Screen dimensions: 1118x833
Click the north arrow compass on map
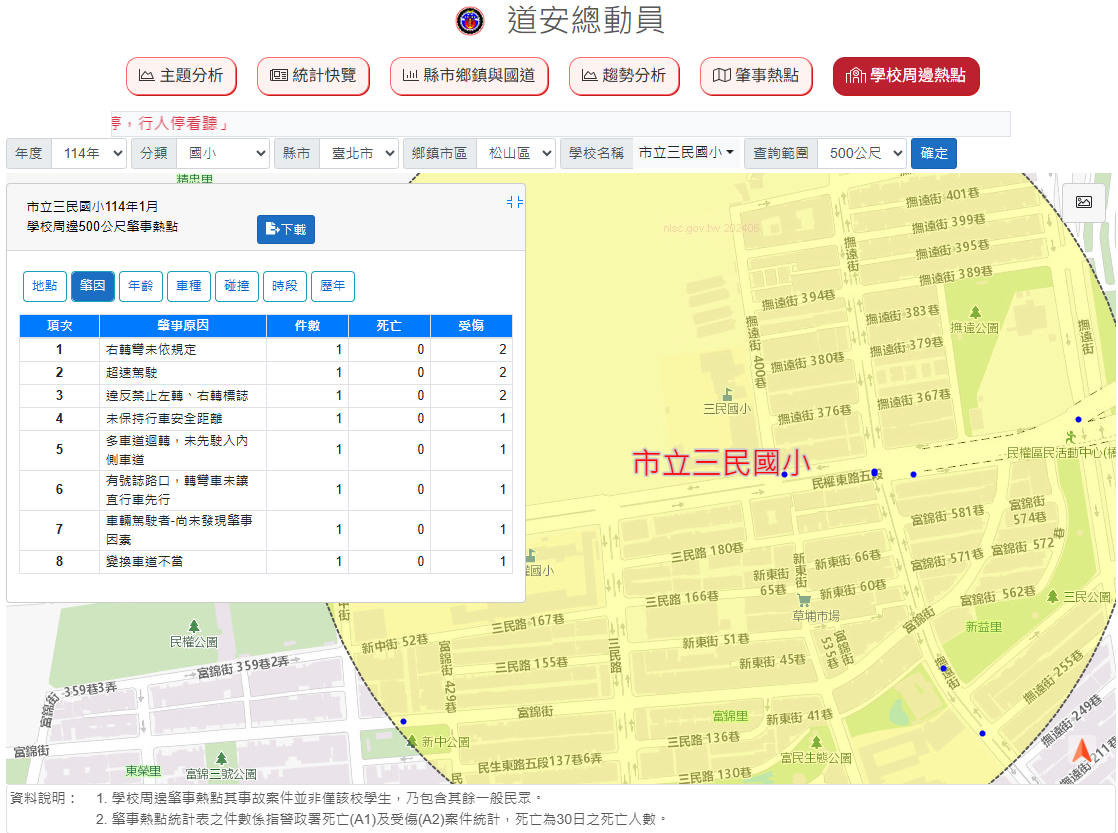(x=1083, y=752)
